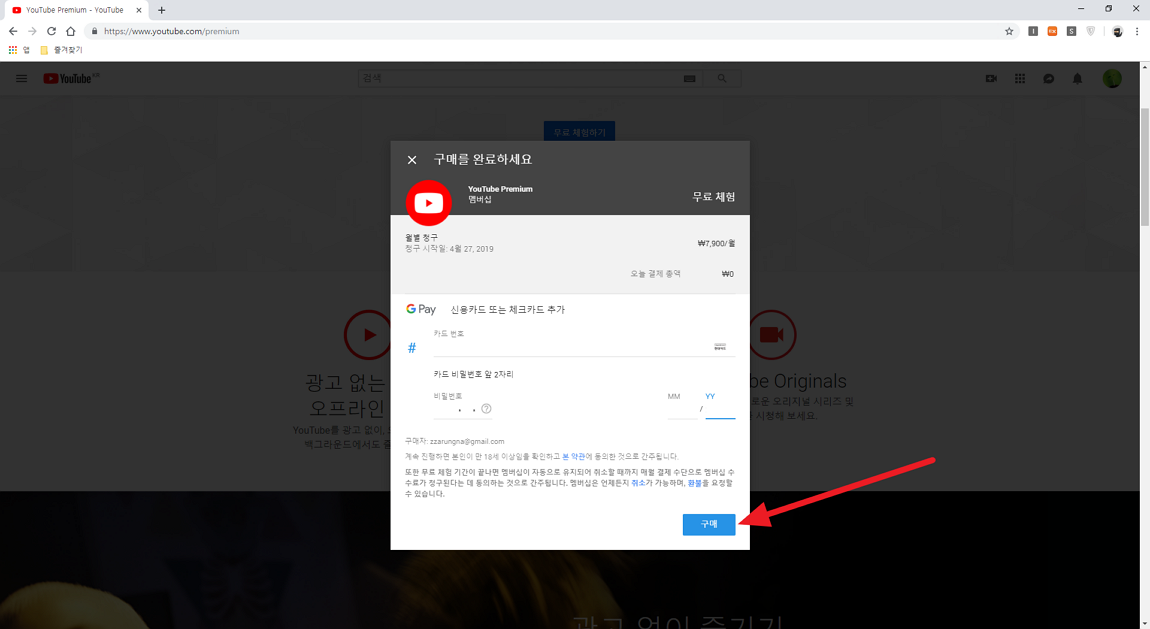Click the YouTube 검색 search box
Image resolution: width=1150 pixels, height=629 pixels.
click(517, 78)
